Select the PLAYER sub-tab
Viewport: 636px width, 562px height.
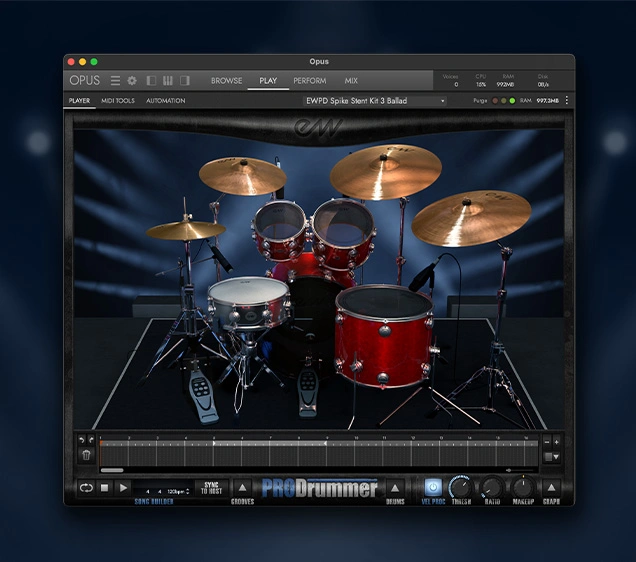(79, 101)
